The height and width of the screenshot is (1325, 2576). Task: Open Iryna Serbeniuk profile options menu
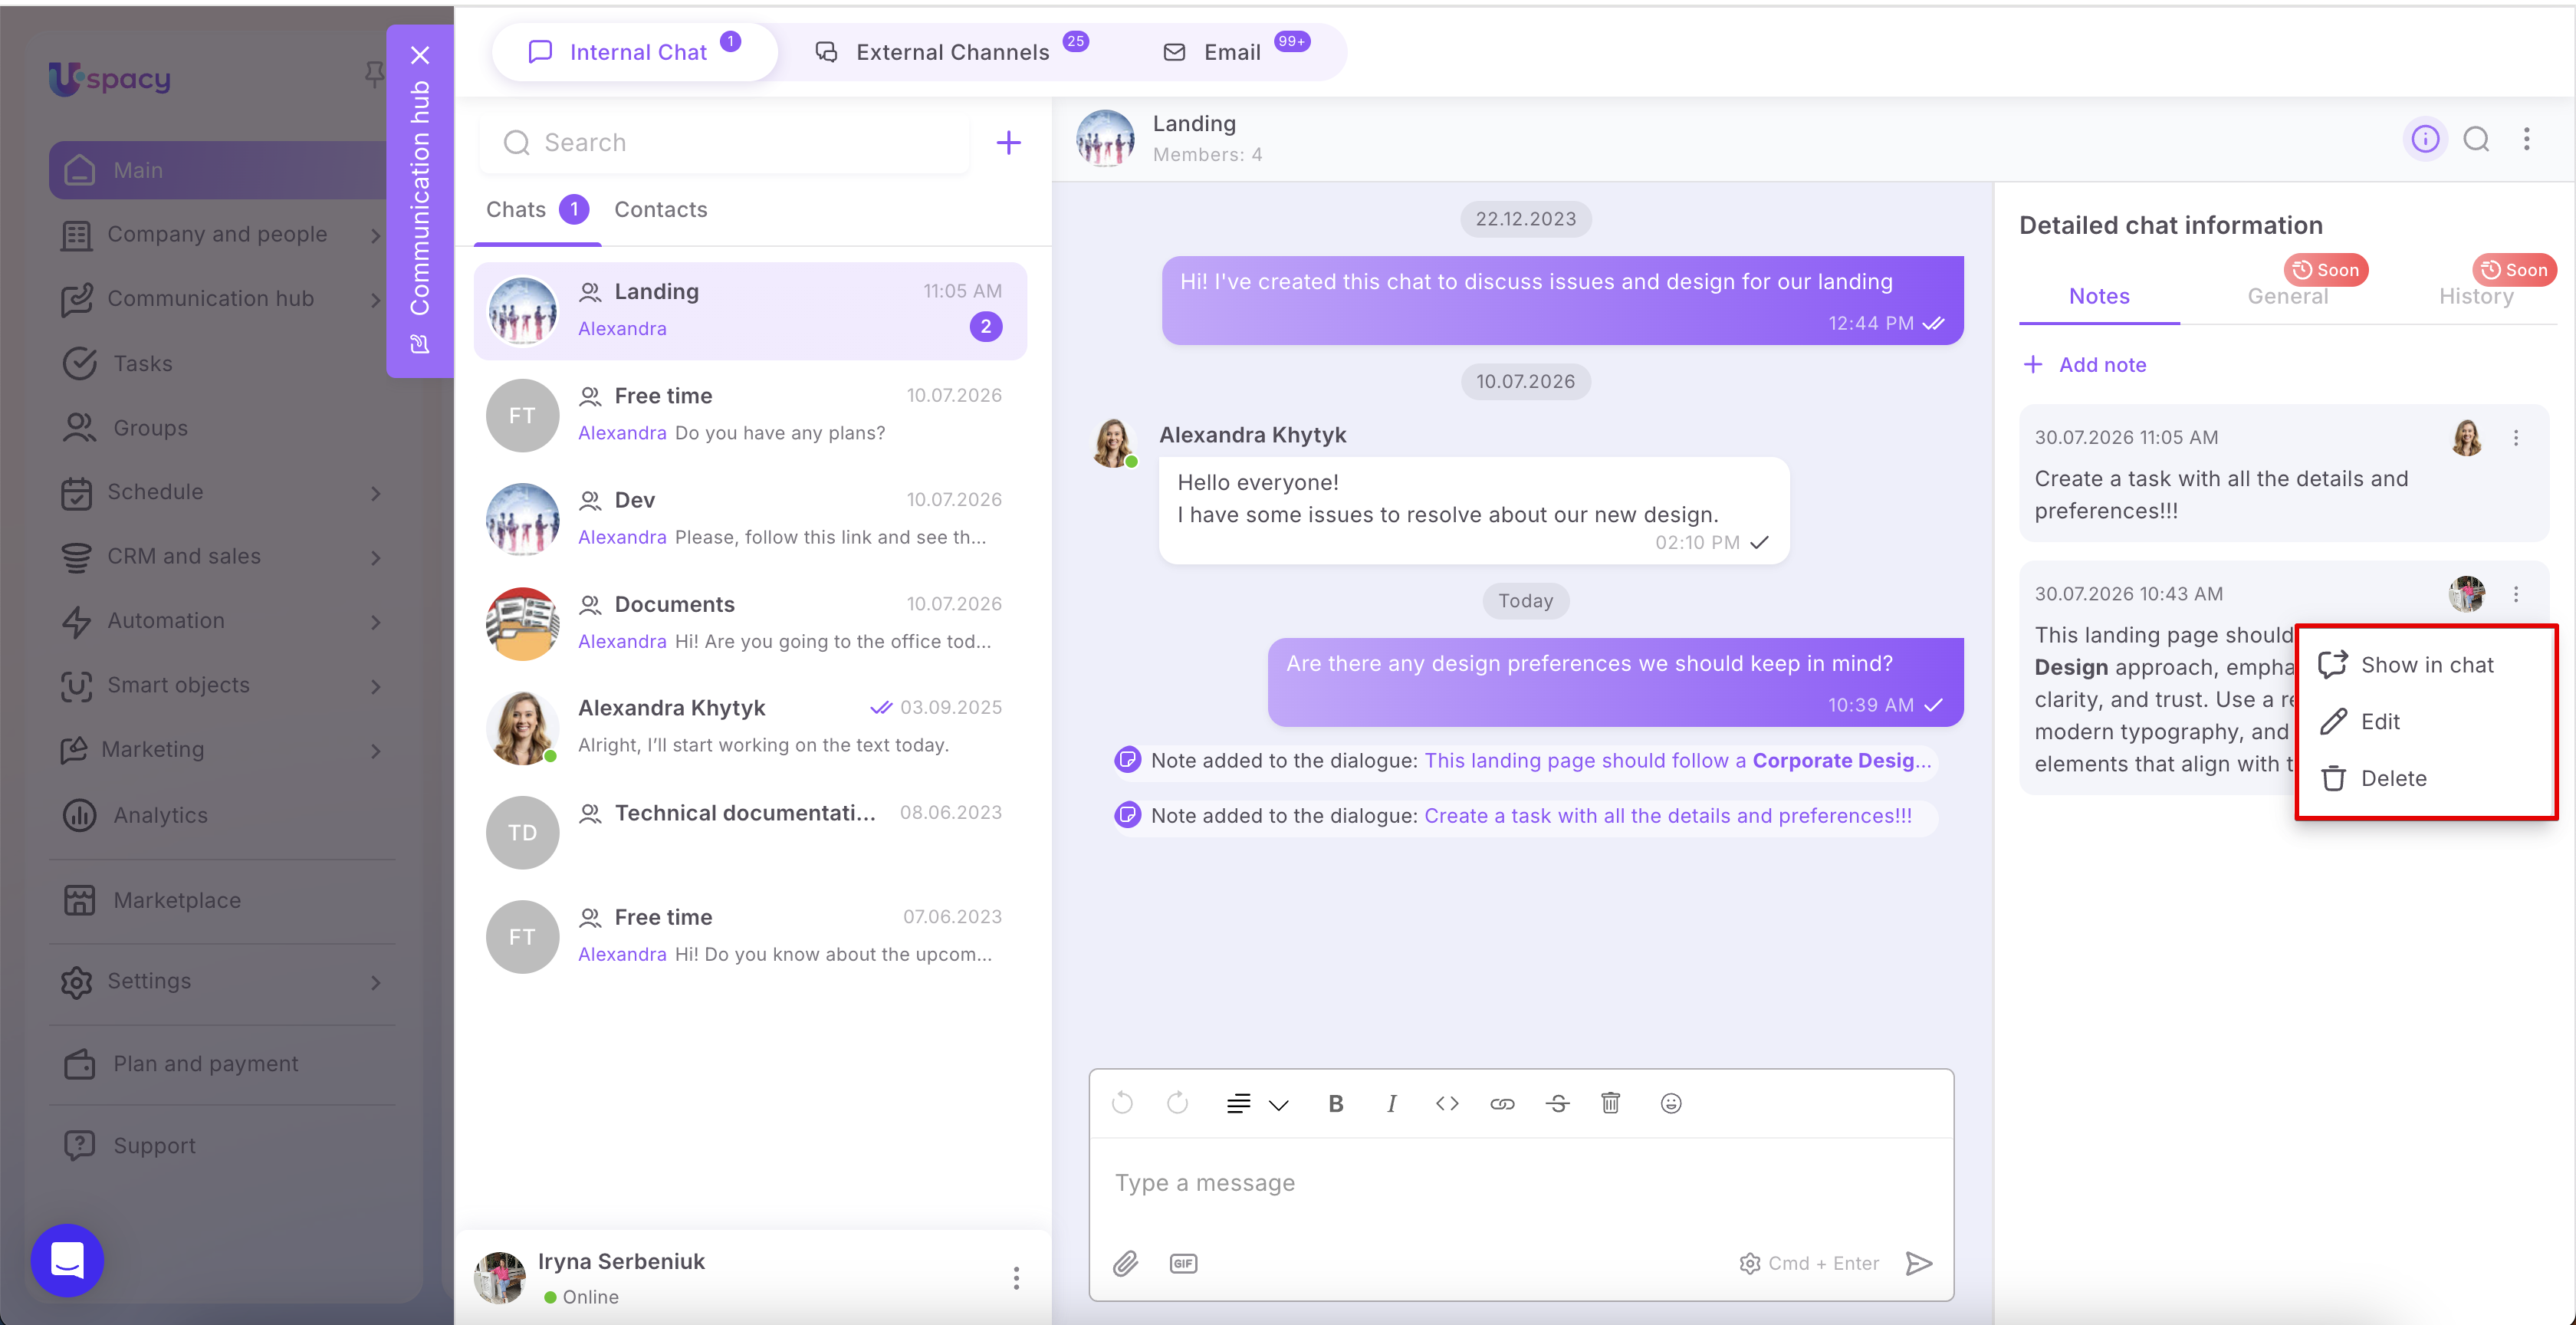pos(1016,1278)
